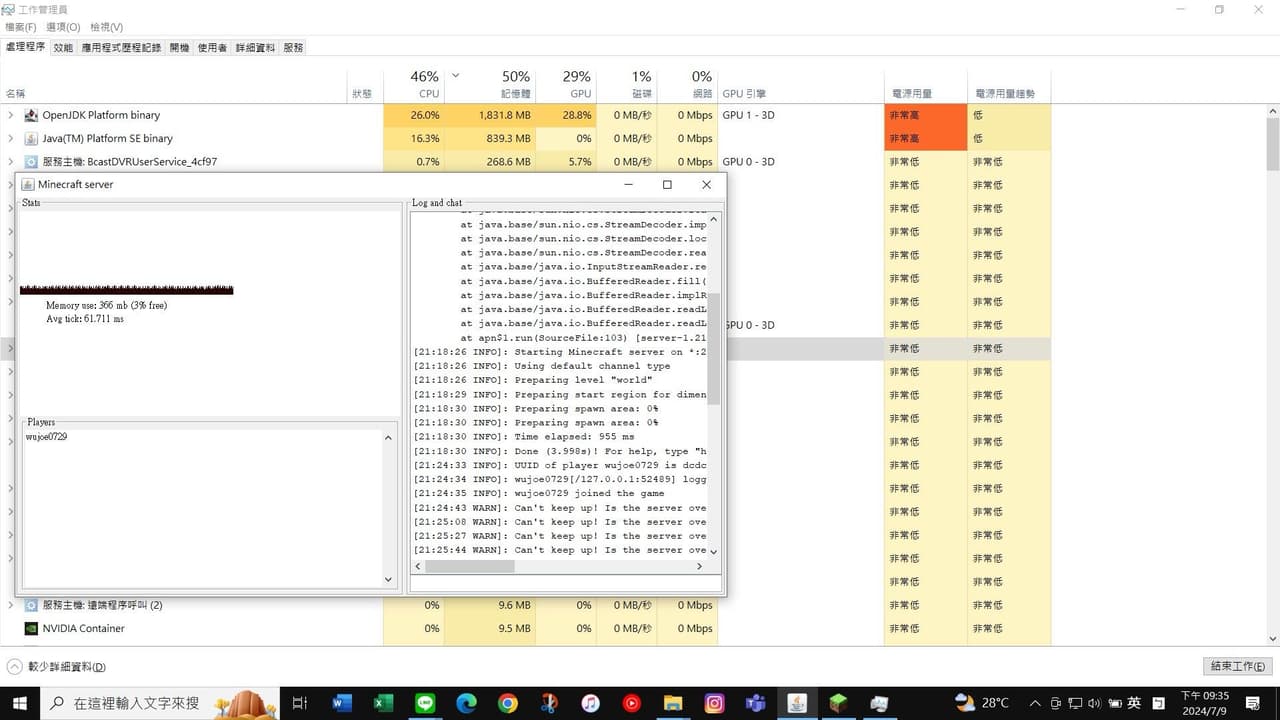
Task: Show hidden system tray icons
Action: pyautogui.click(x=1035, y=703)
